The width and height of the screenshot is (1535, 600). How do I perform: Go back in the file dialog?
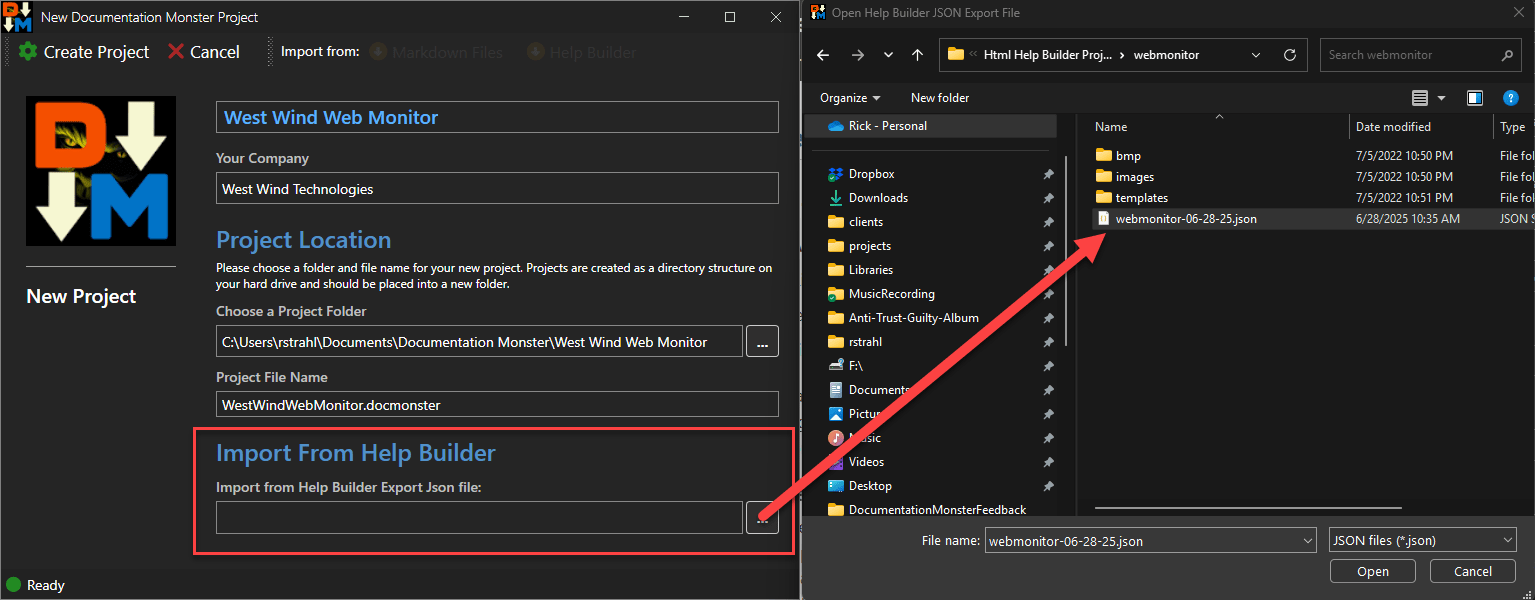click(824, 55)
